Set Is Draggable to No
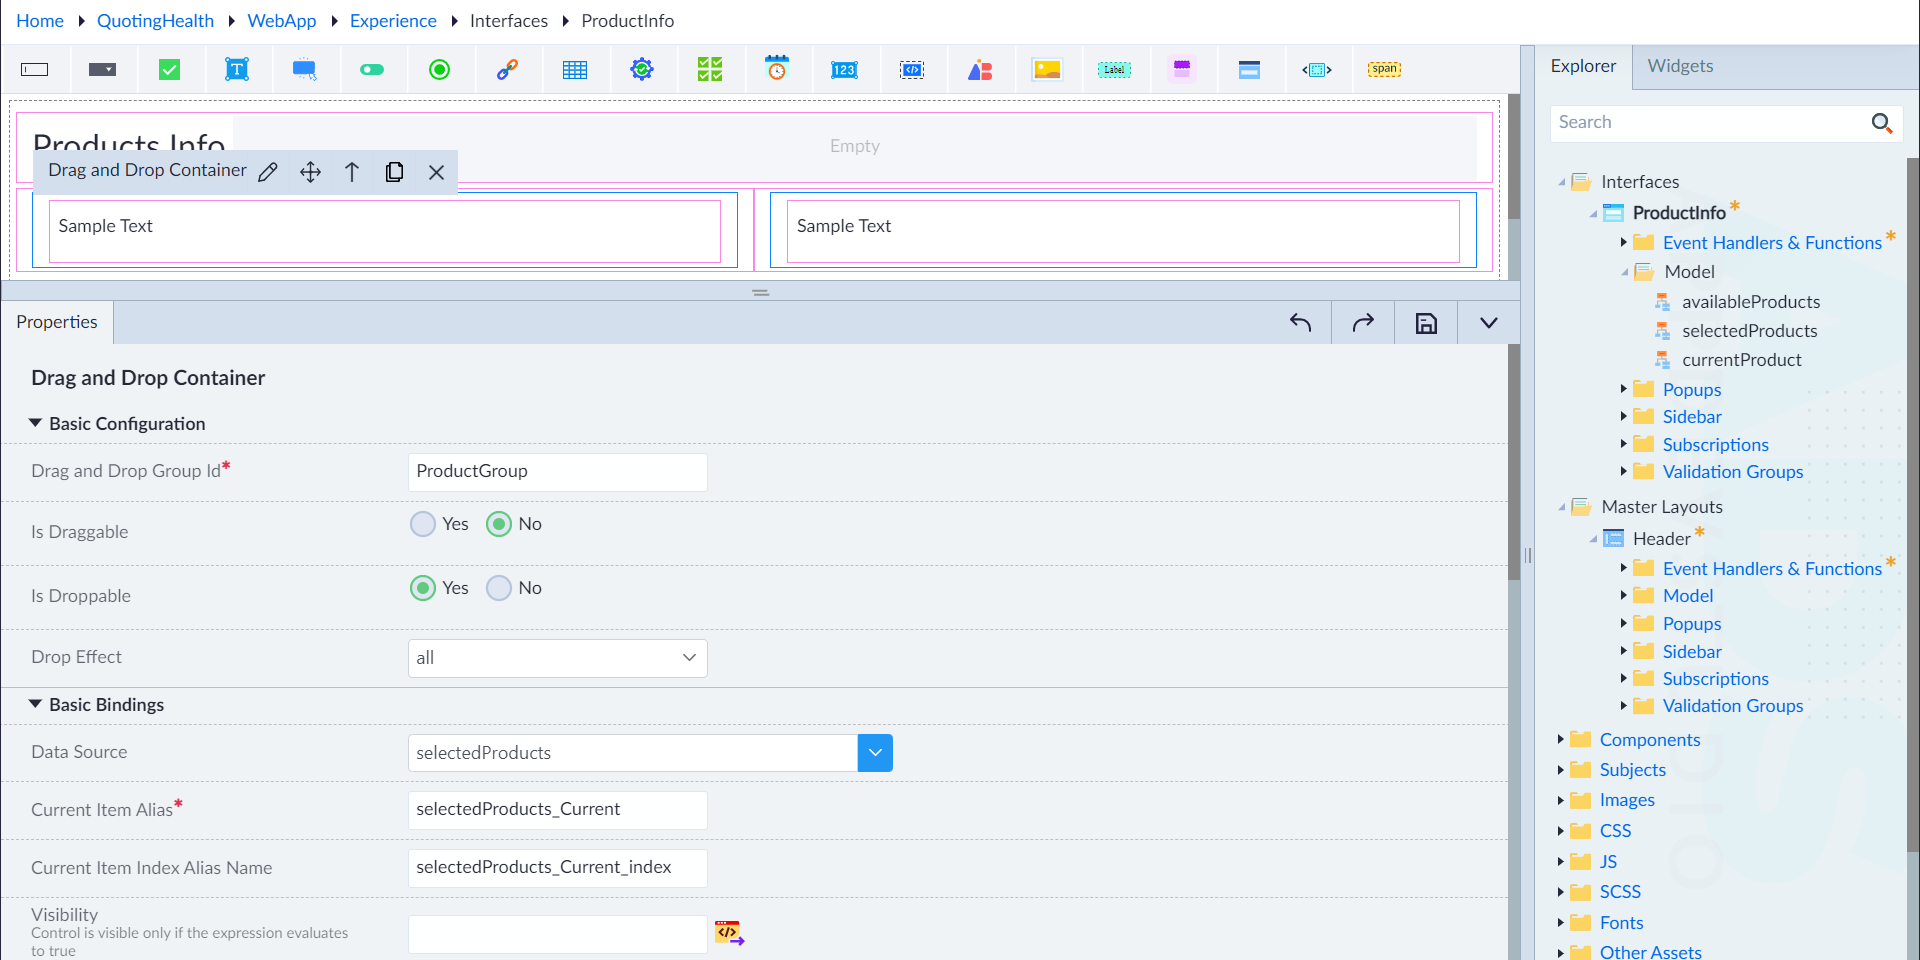 [499, 524]
